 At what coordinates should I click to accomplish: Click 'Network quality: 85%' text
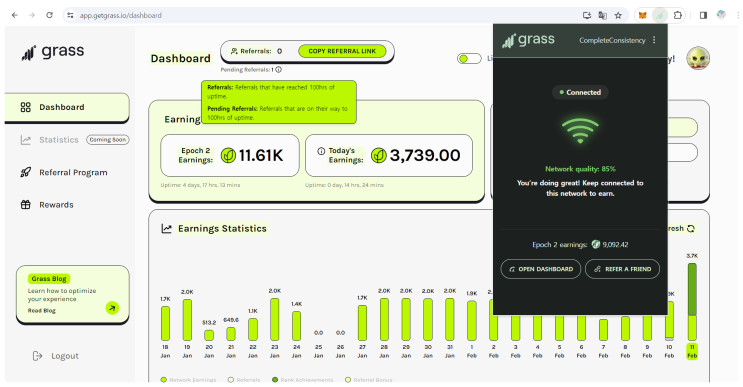coord(580,169)
